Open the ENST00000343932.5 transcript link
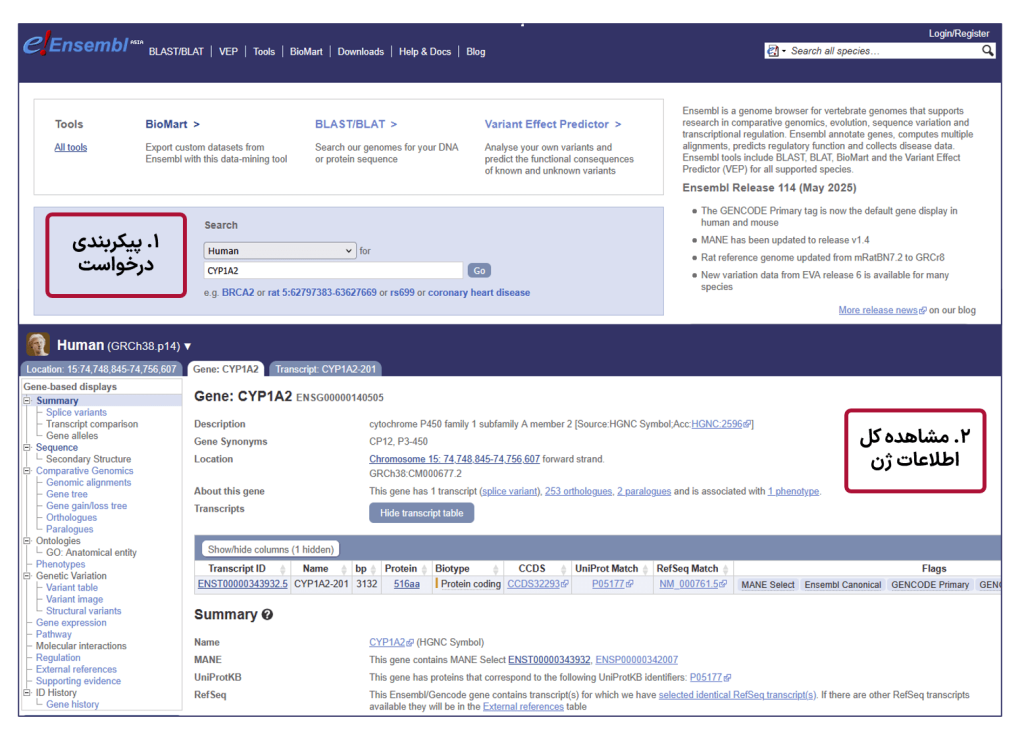Image resolution: width=1024 pixels, height=740 pixels. 242,584
